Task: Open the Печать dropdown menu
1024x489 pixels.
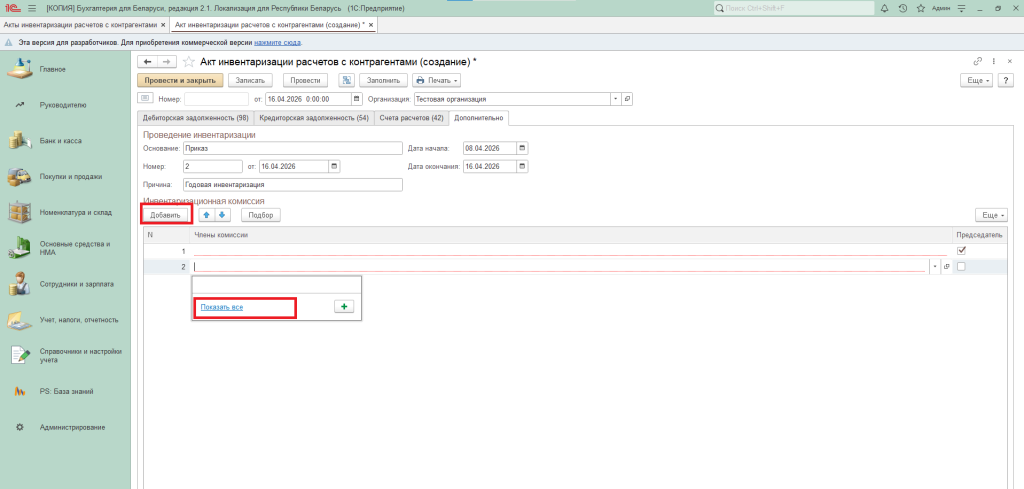Action: point(437,80)
